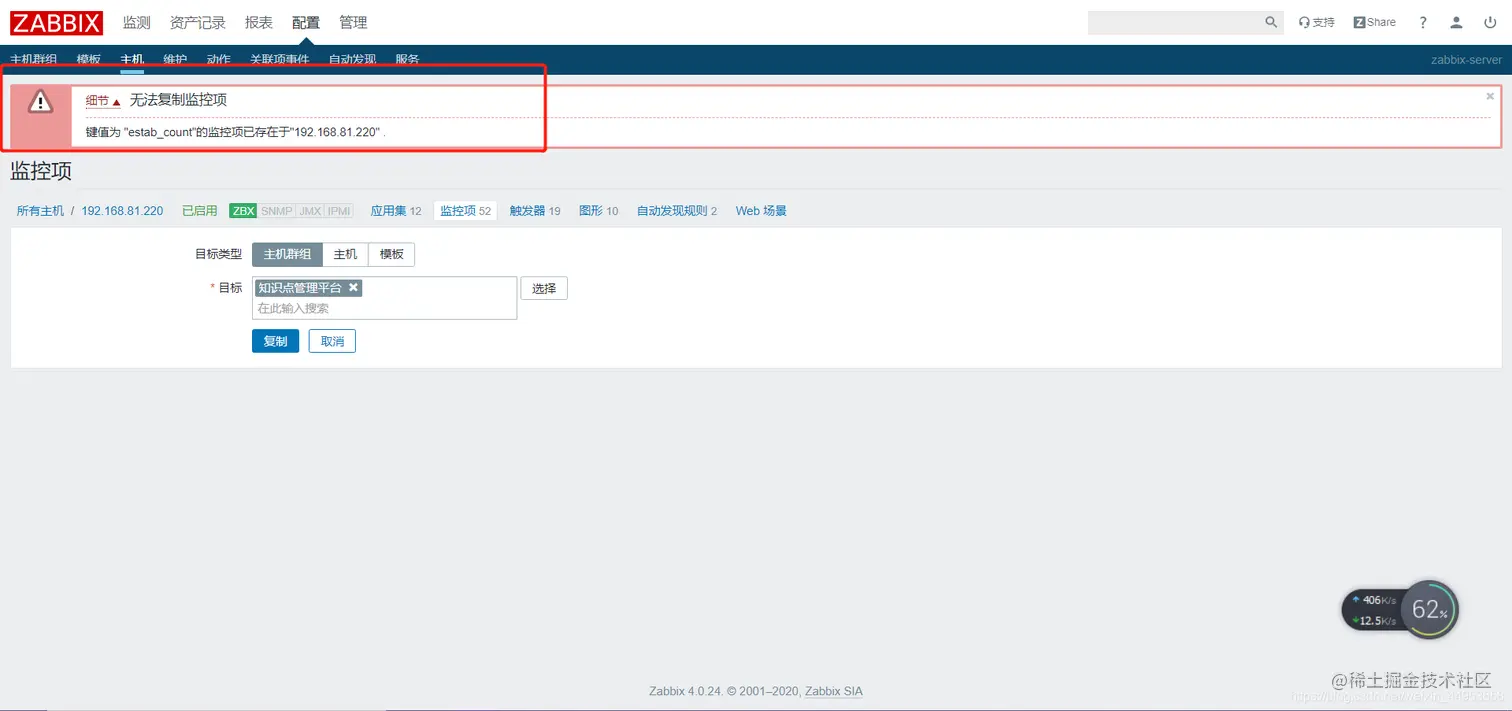Open the Share link

pos(1374,22)
